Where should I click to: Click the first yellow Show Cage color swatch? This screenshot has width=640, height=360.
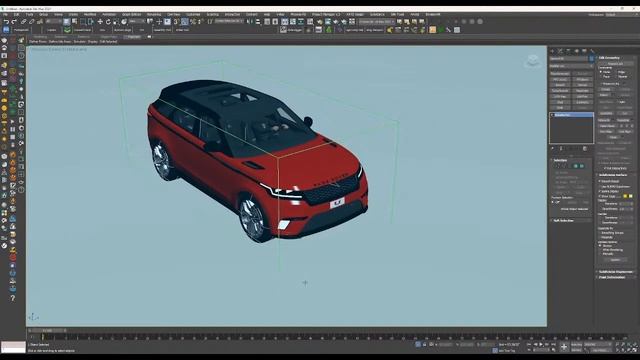point(624,196)
